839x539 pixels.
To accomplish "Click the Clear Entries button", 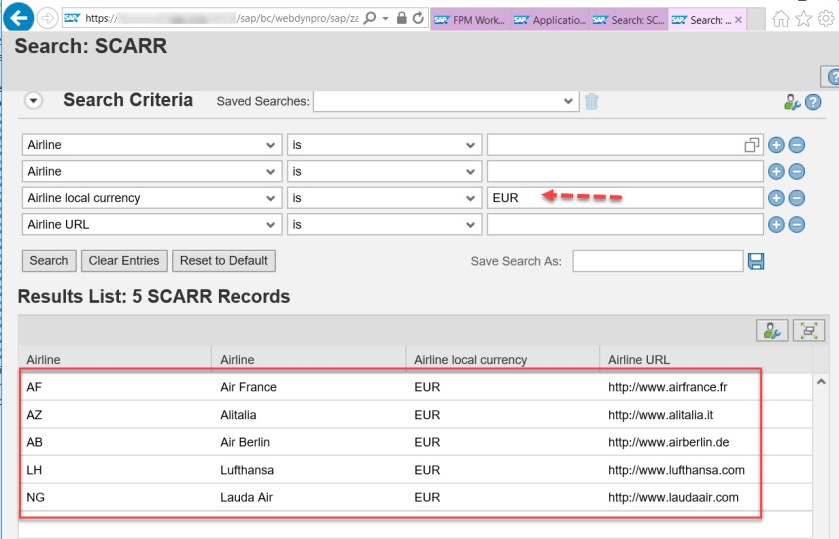I will [x=124, y=261].
